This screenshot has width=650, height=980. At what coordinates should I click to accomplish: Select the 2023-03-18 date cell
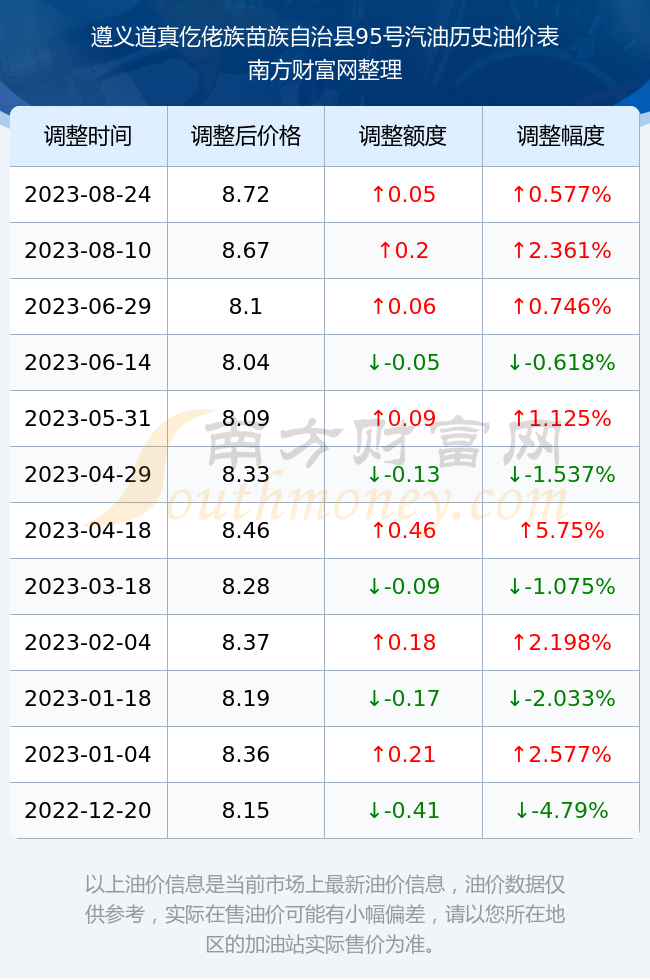tap(88, 586)
